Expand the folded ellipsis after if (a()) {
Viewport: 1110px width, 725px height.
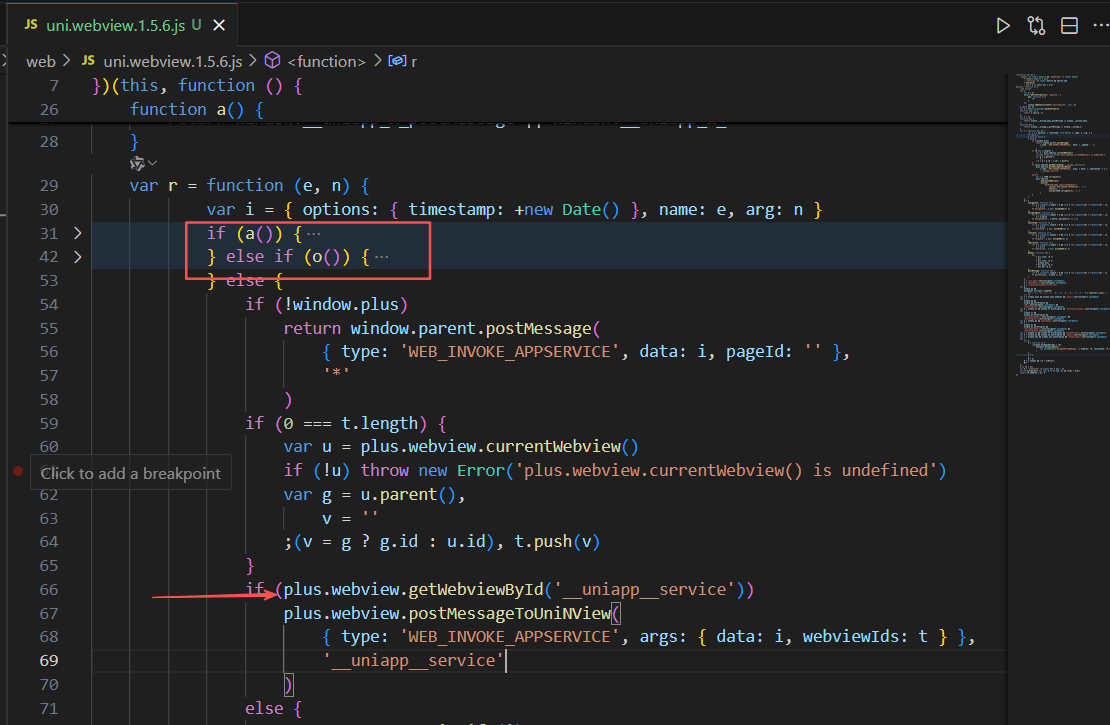314,233
